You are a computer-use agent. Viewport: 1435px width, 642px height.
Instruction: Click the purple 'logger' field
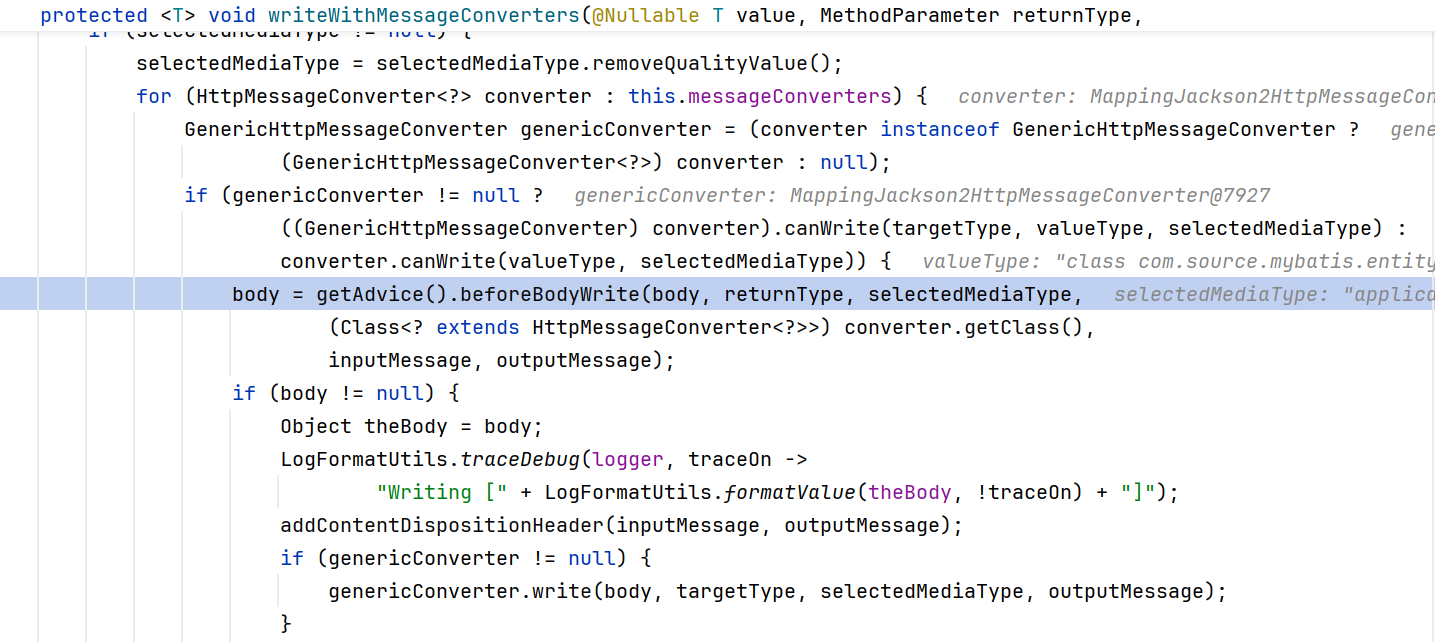coord(628,459)
